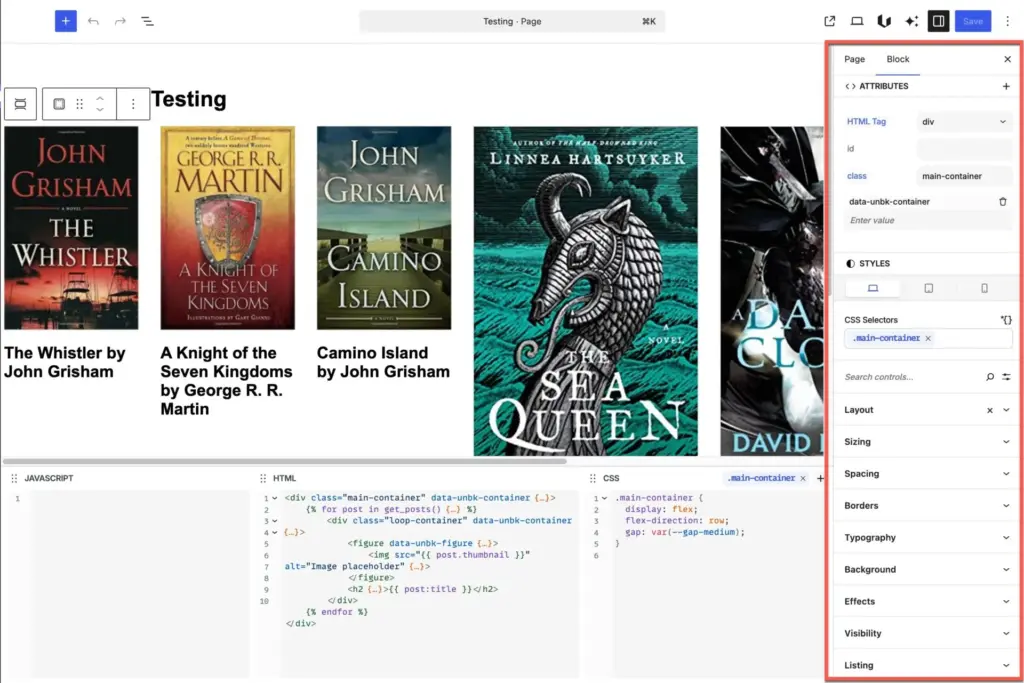This screenshot has height=683, width=1024.
Task: Select the Camino Island book cover
Action: pos(384,228)
